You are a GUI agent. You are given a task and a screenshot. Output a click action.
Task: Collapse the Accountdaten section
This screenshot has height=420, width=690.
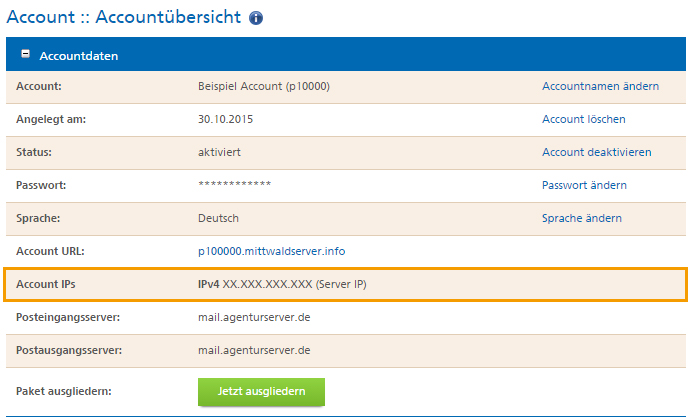(26, 54)
